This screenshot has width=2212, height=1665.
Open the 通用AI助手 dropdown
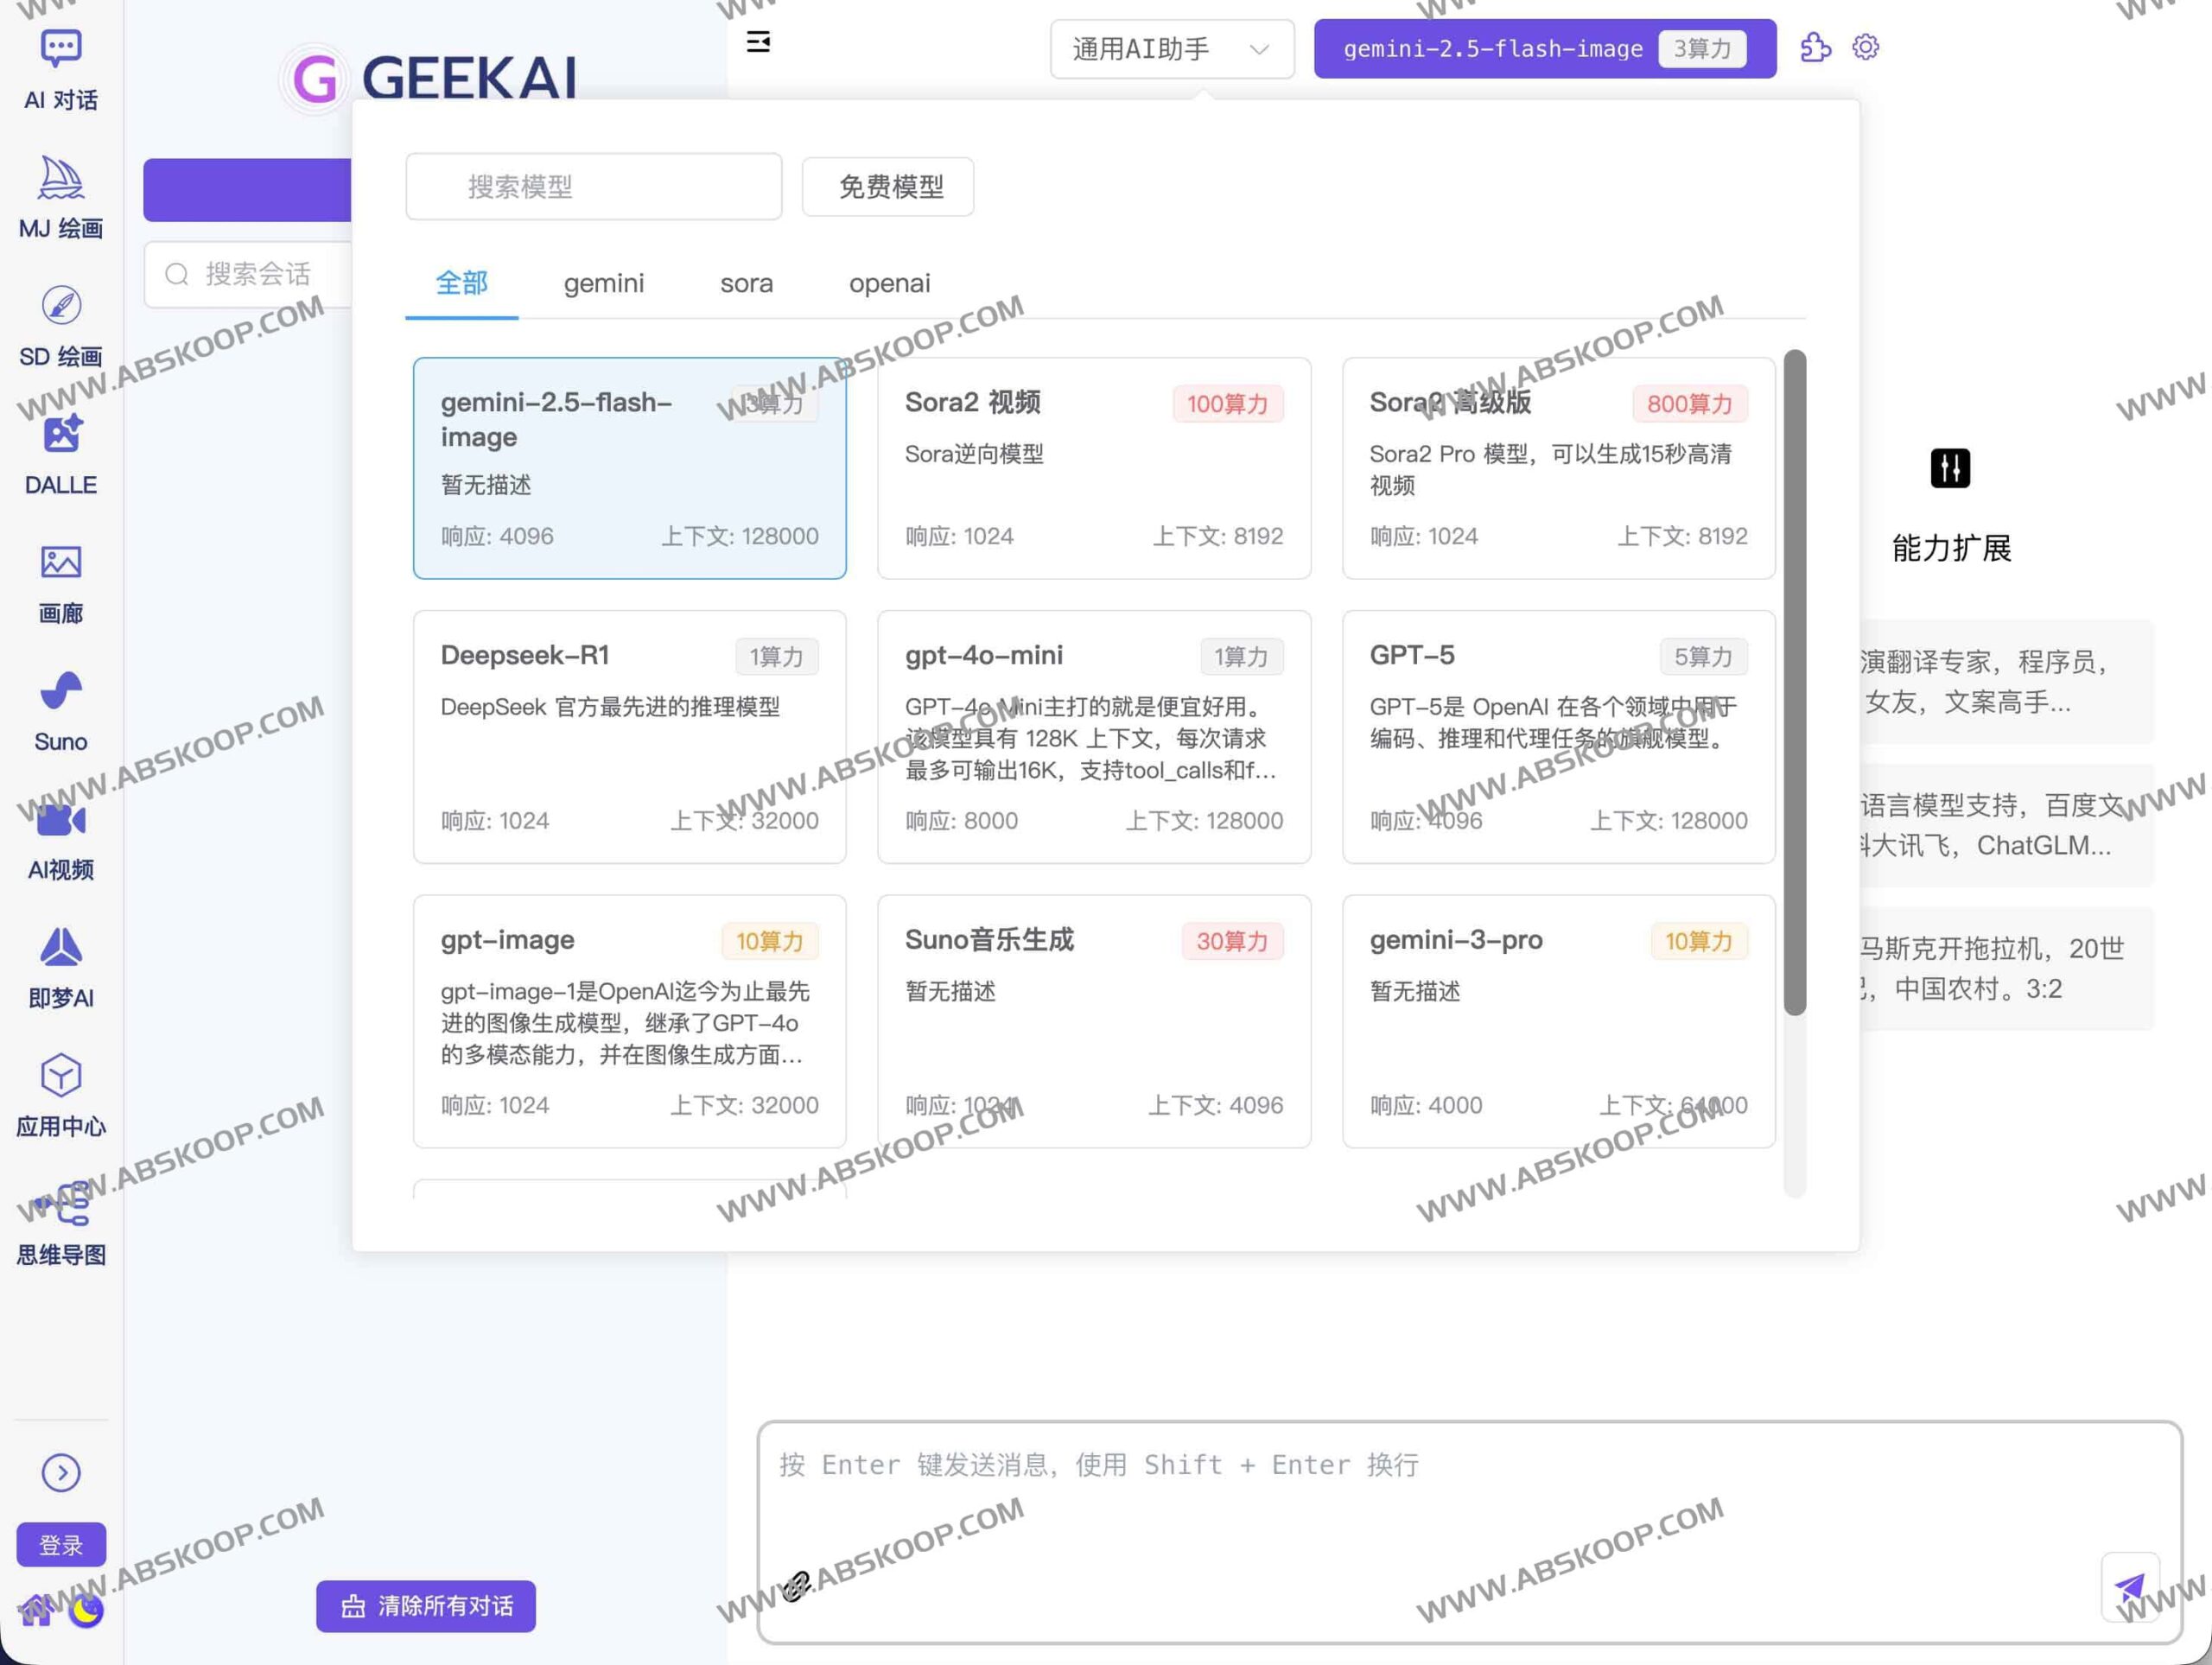(1170, 48)
